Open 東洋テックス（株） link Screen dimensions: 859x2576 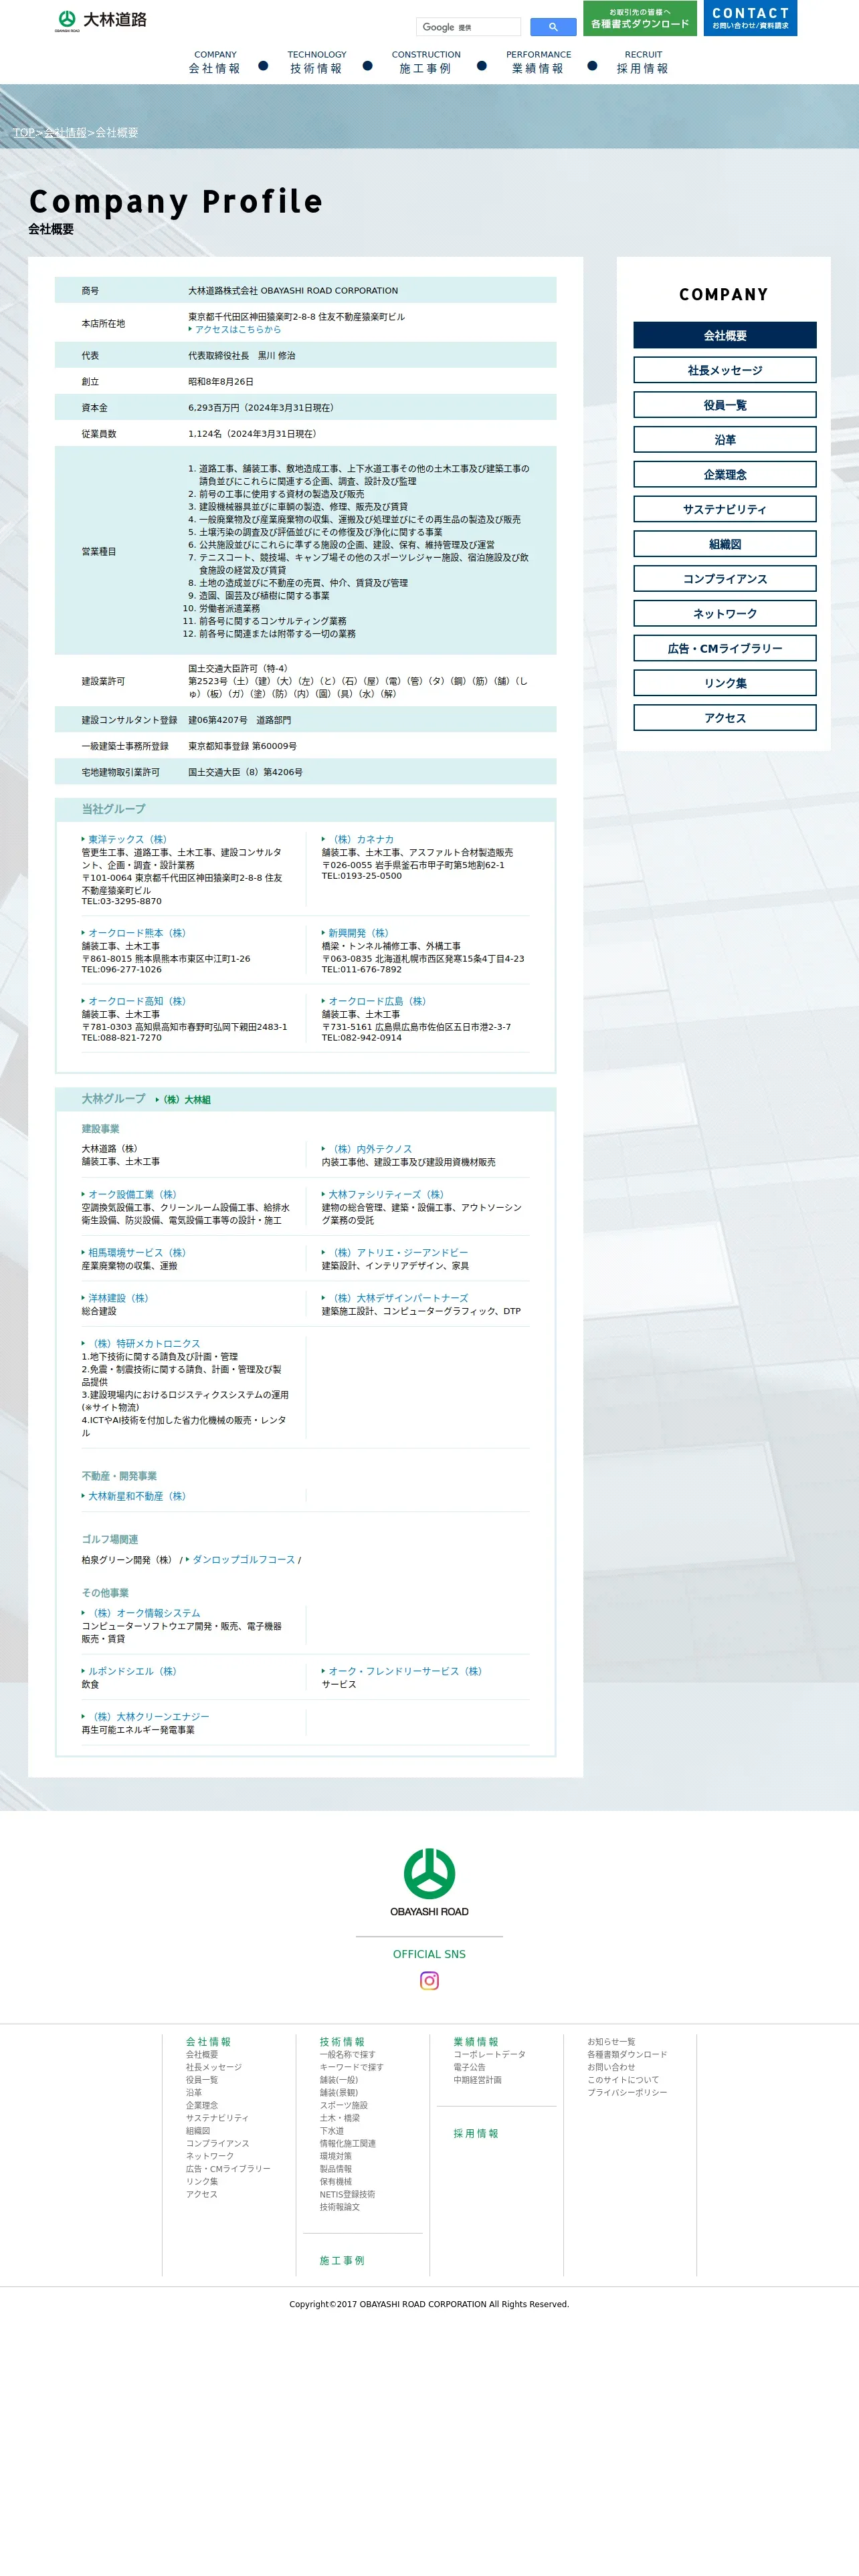tap(127, 840)
